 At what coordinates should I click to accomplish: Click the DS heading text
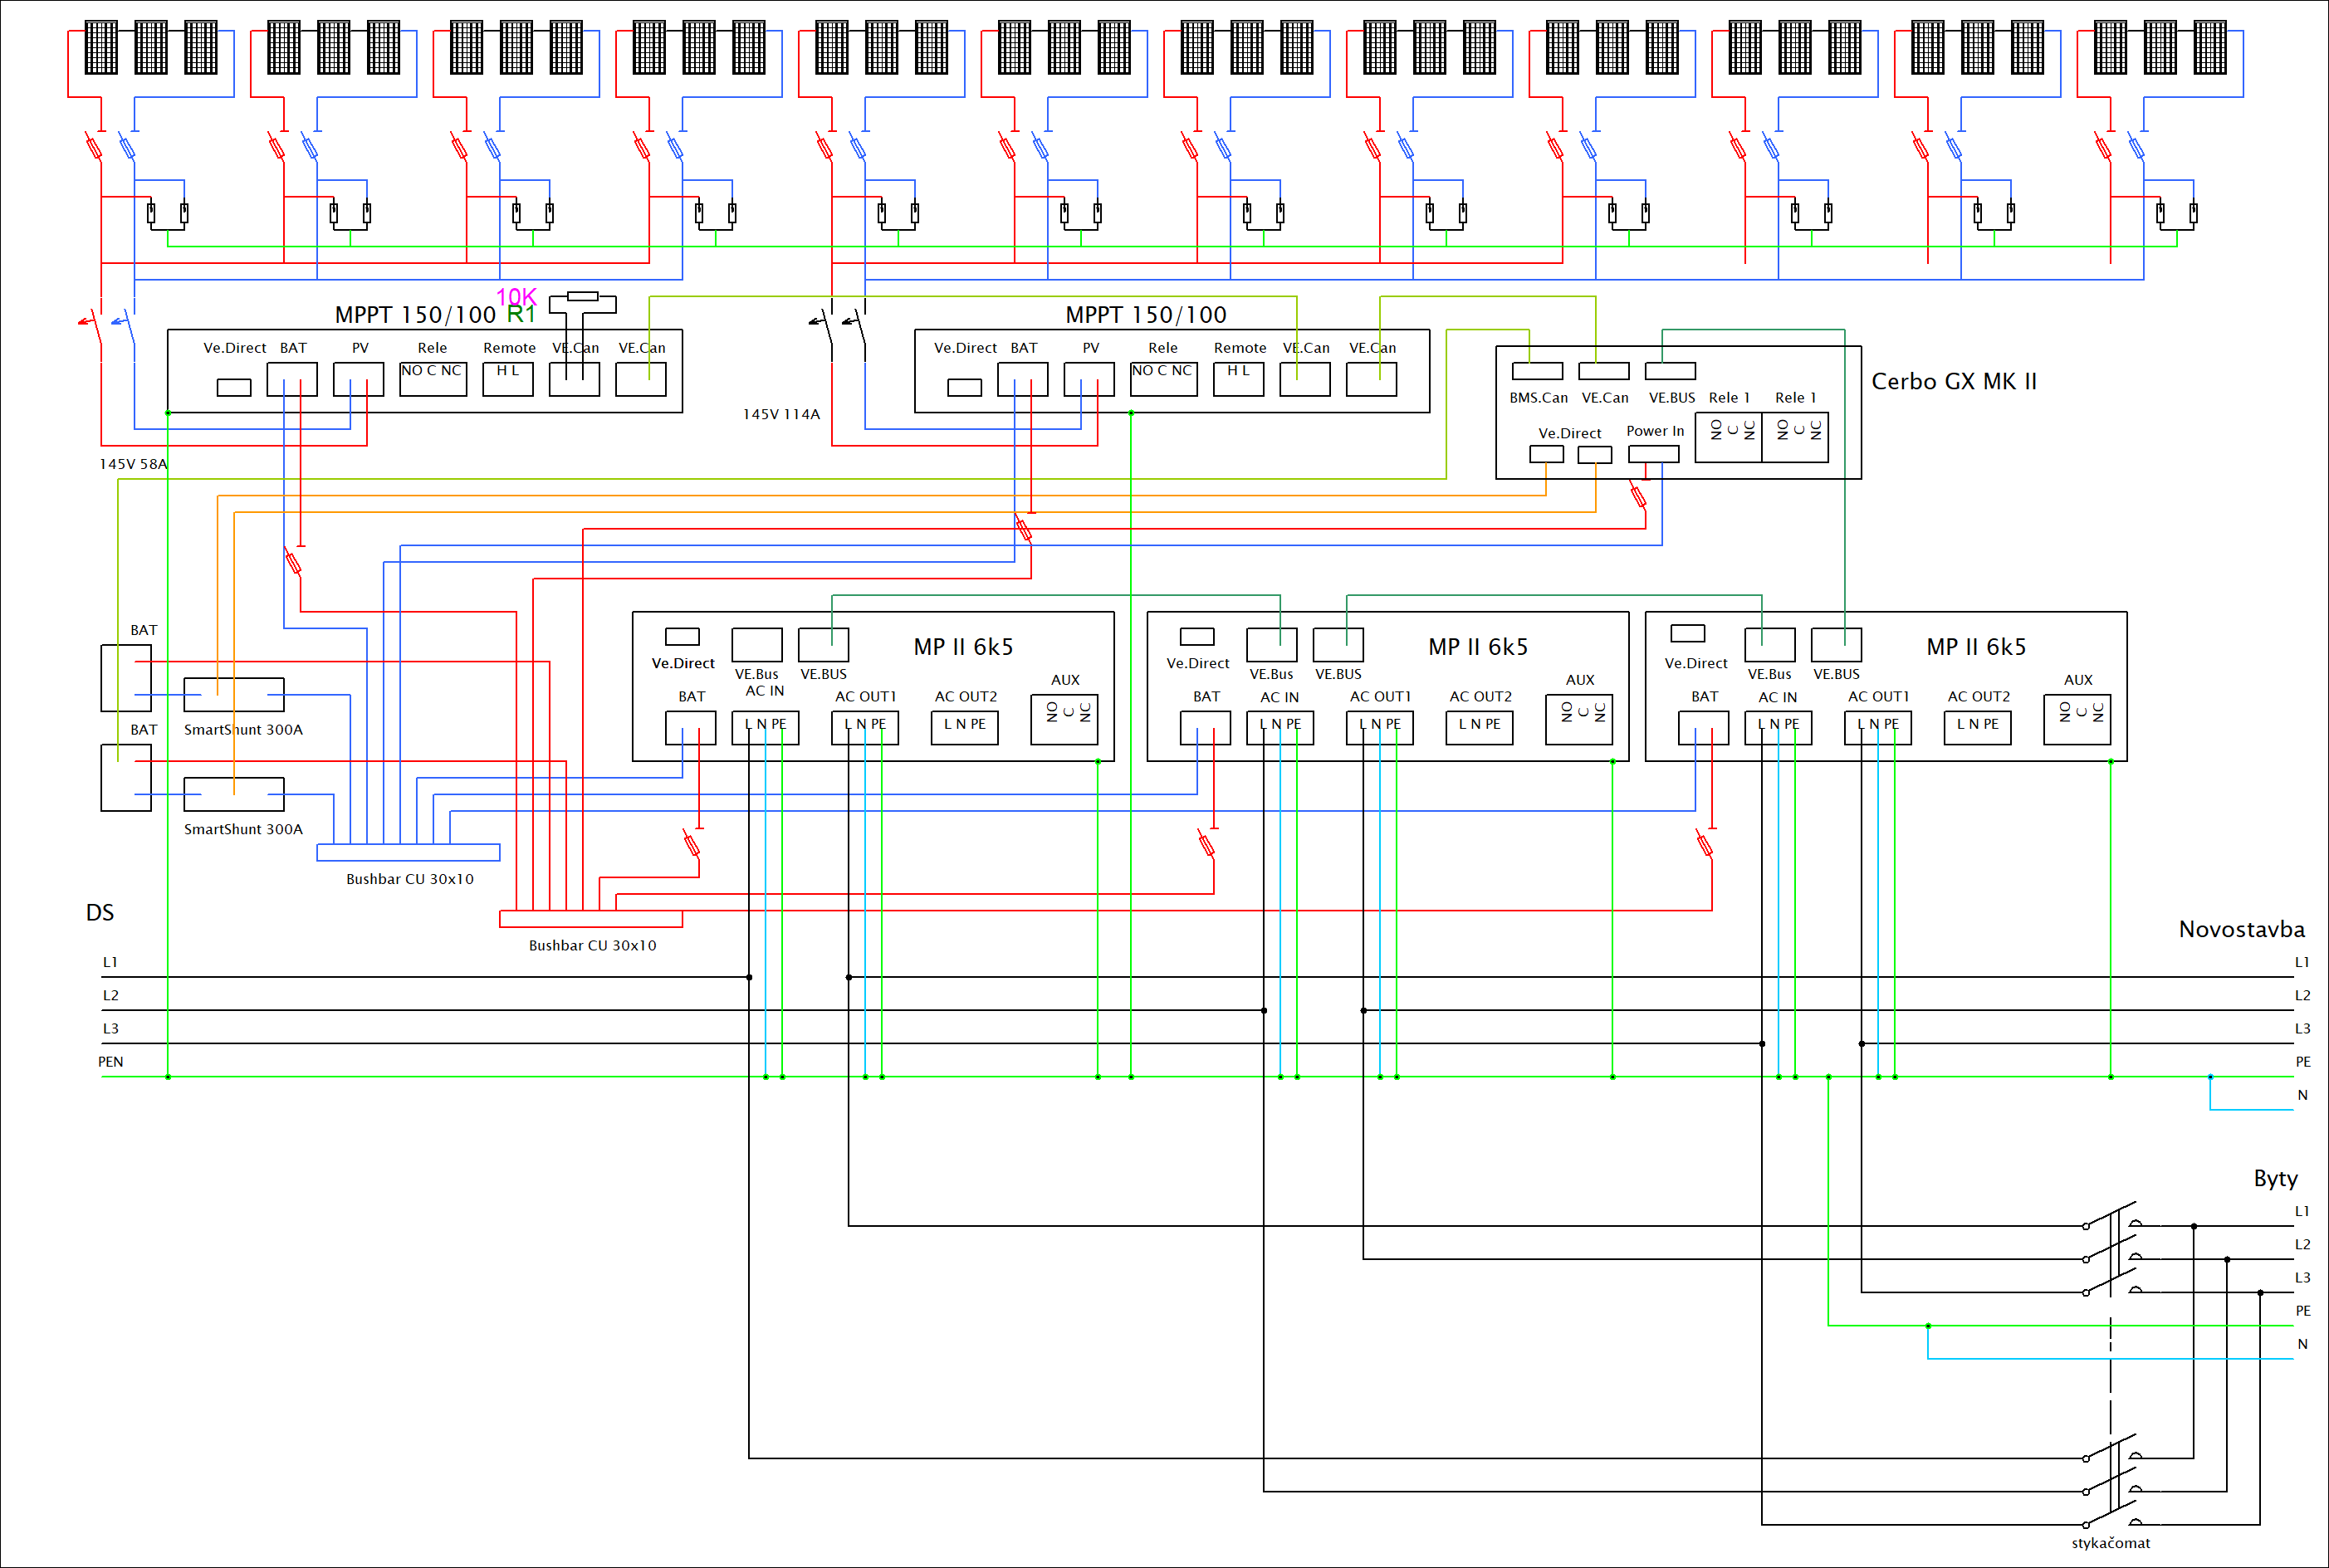[100, 912]
